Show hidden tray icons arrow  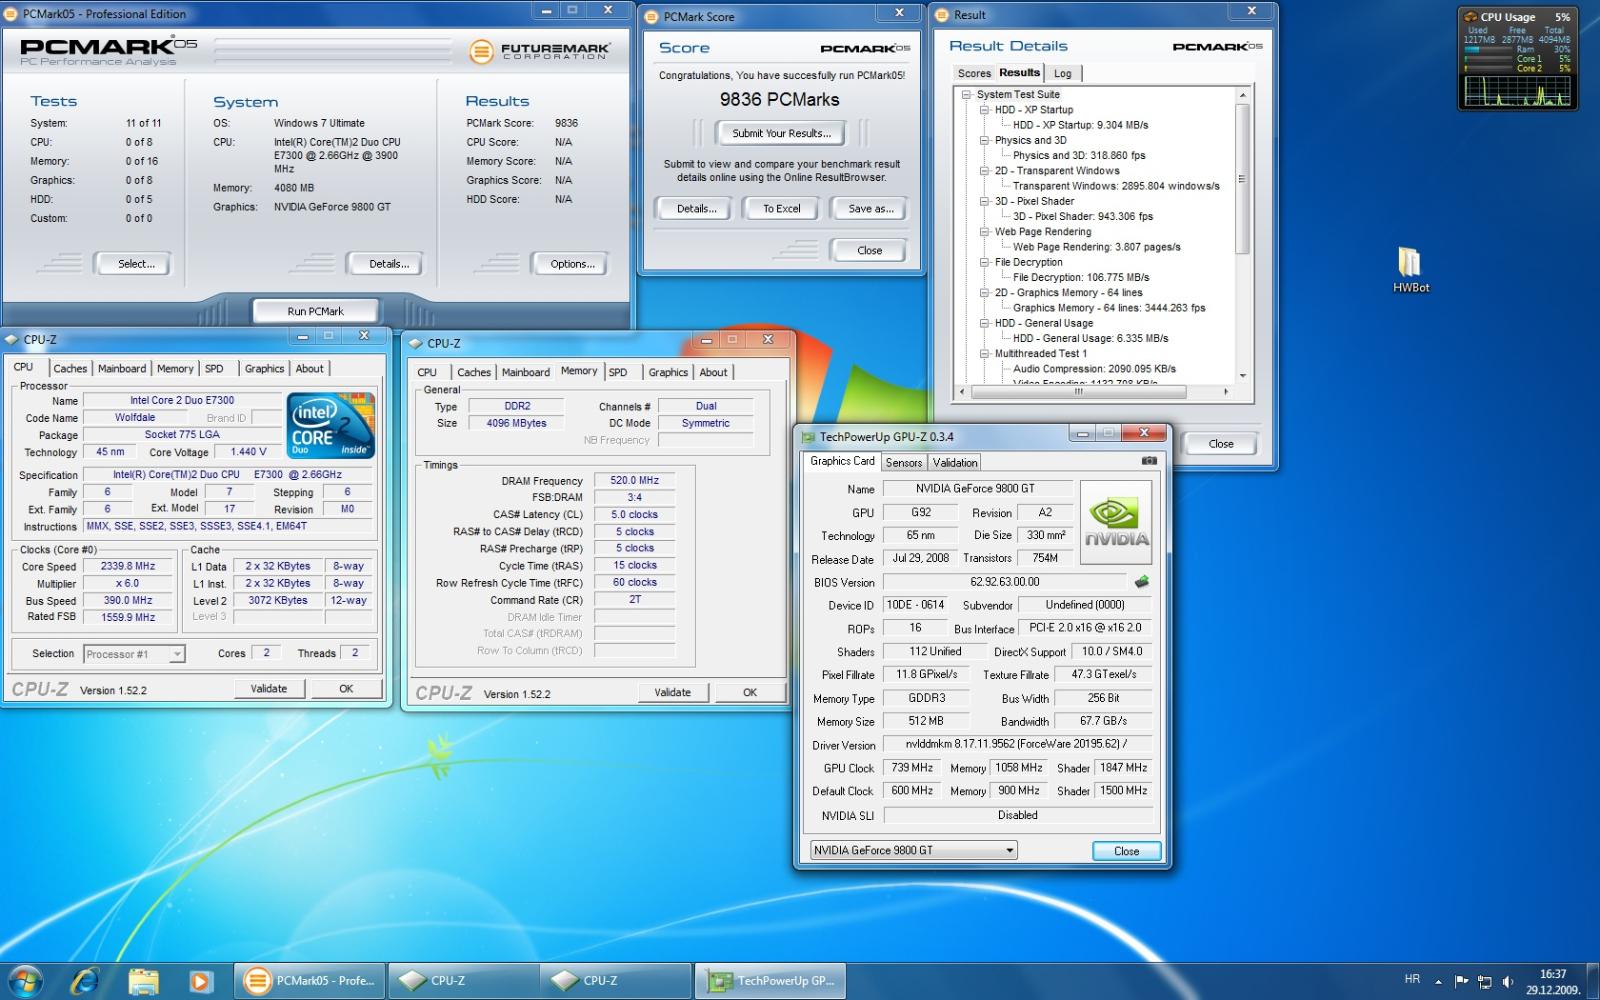click(x=1438, y=981)
